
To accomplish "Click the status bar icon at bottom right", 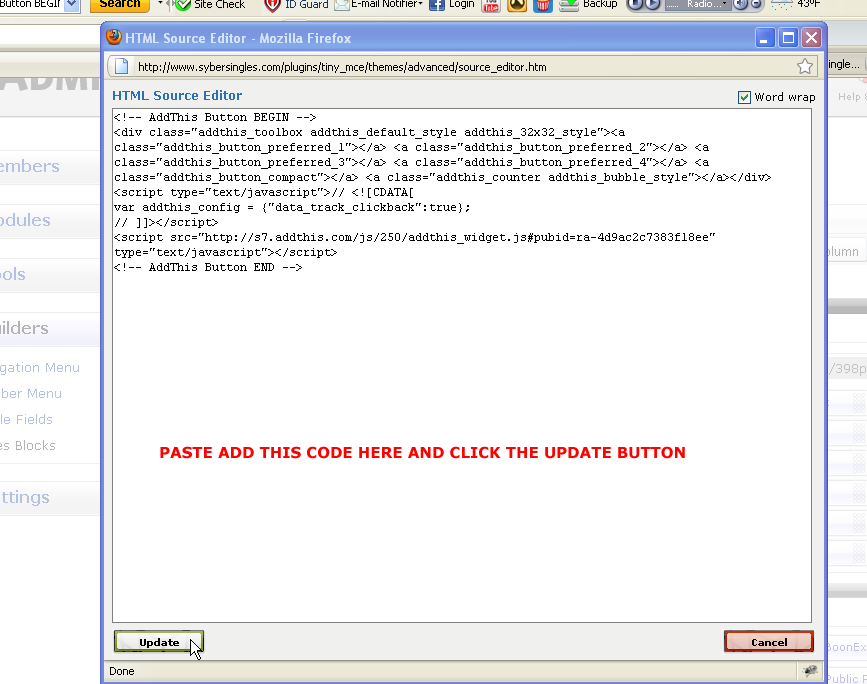I will 809,671.
